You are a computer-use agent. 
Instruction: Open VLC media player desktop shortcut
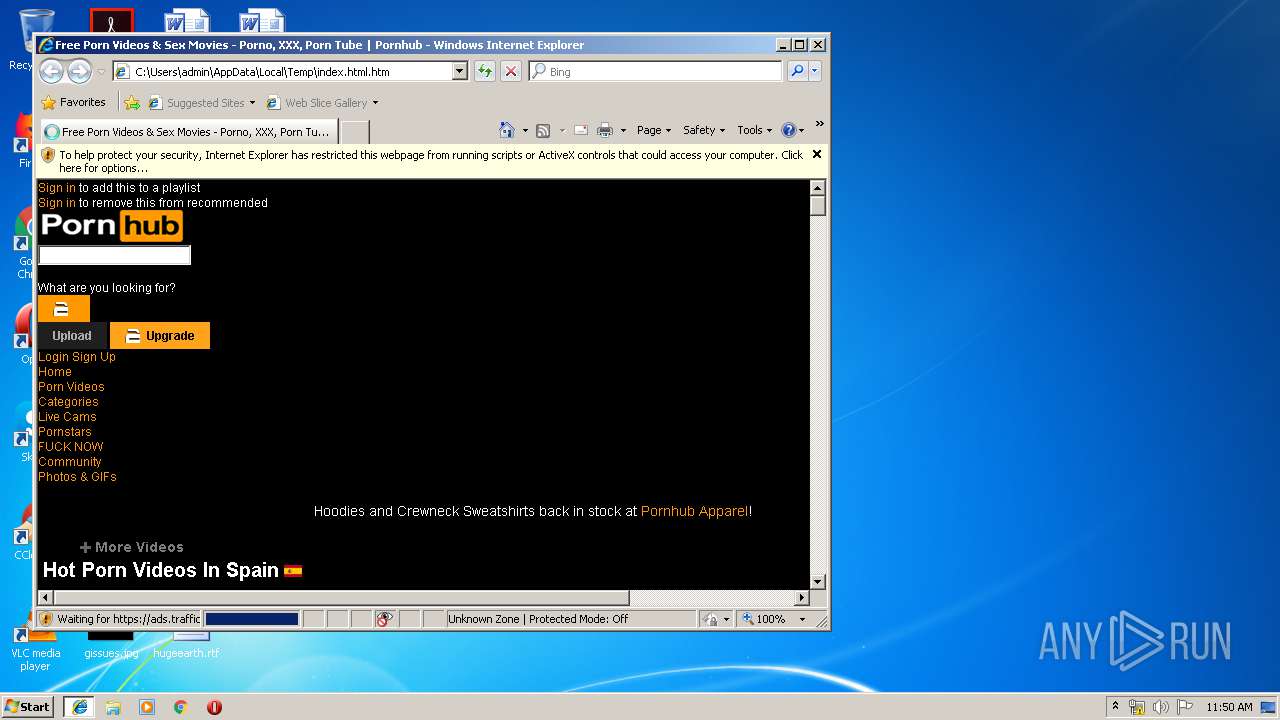tap(35, 650)
